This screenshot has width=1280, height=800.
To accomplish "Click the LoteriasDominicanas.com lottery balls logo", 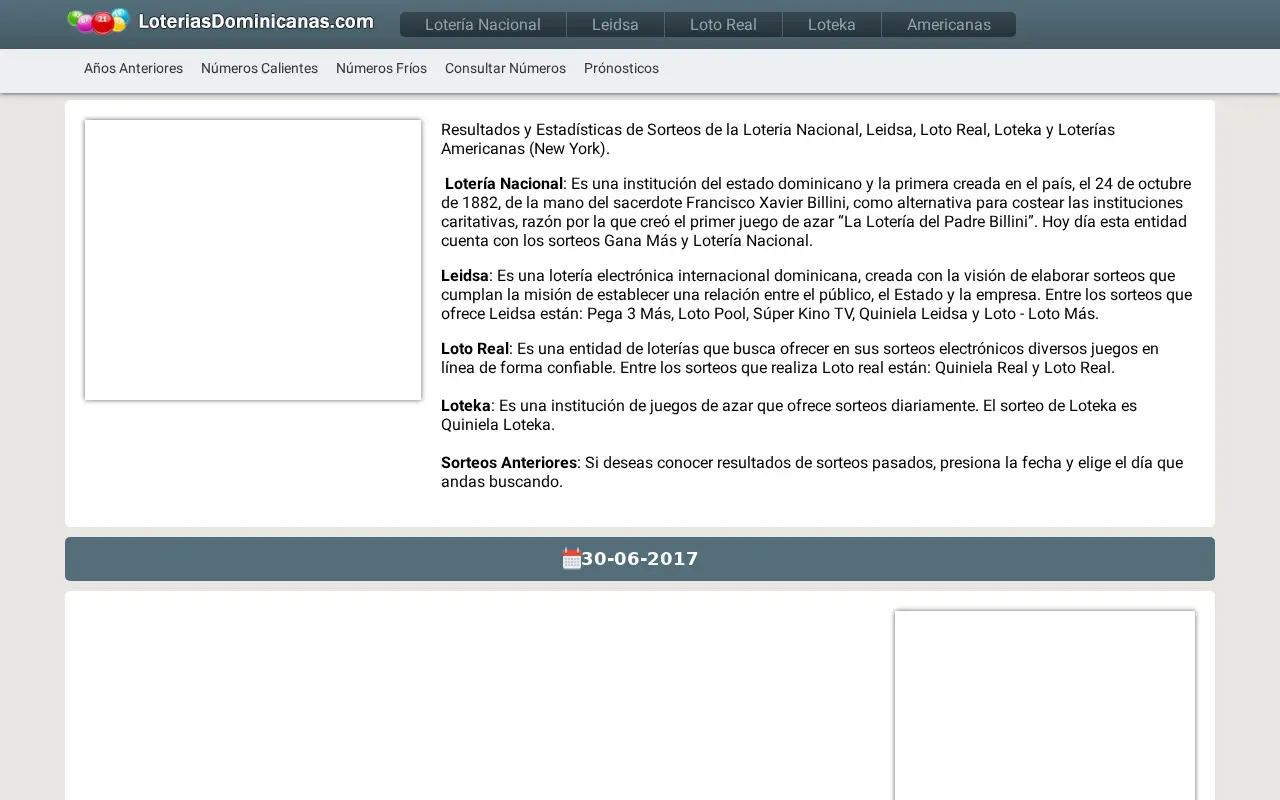I will (98, 21).
